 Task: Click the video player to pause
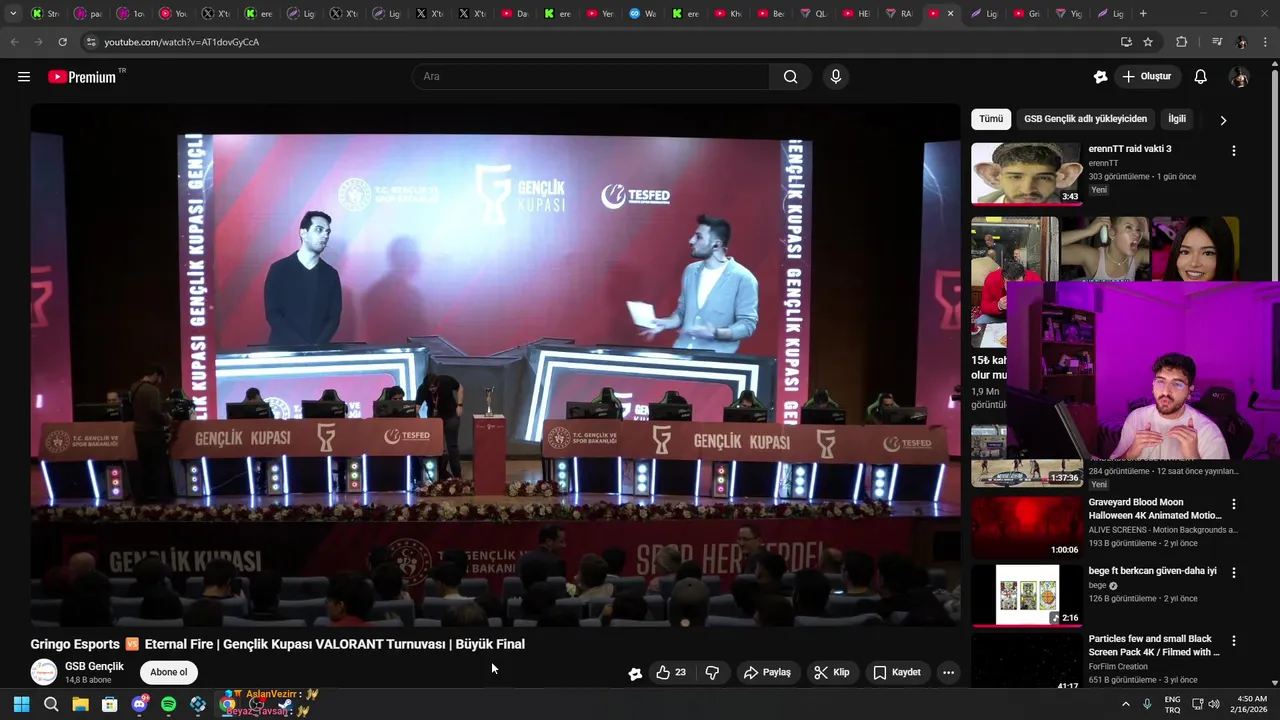coord(495,365)
